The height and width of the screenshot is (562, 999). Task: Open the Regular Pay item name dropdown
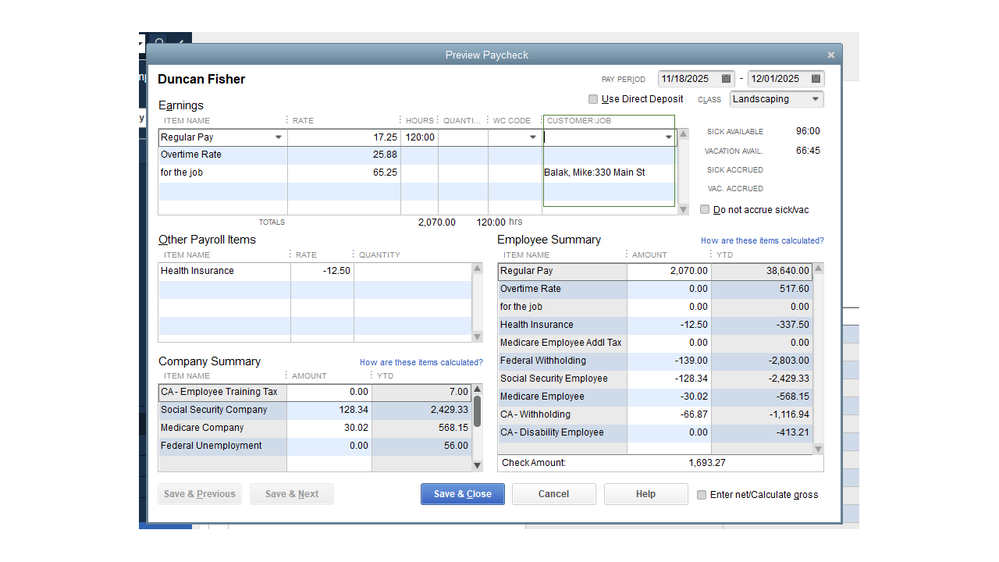point(278,137)
